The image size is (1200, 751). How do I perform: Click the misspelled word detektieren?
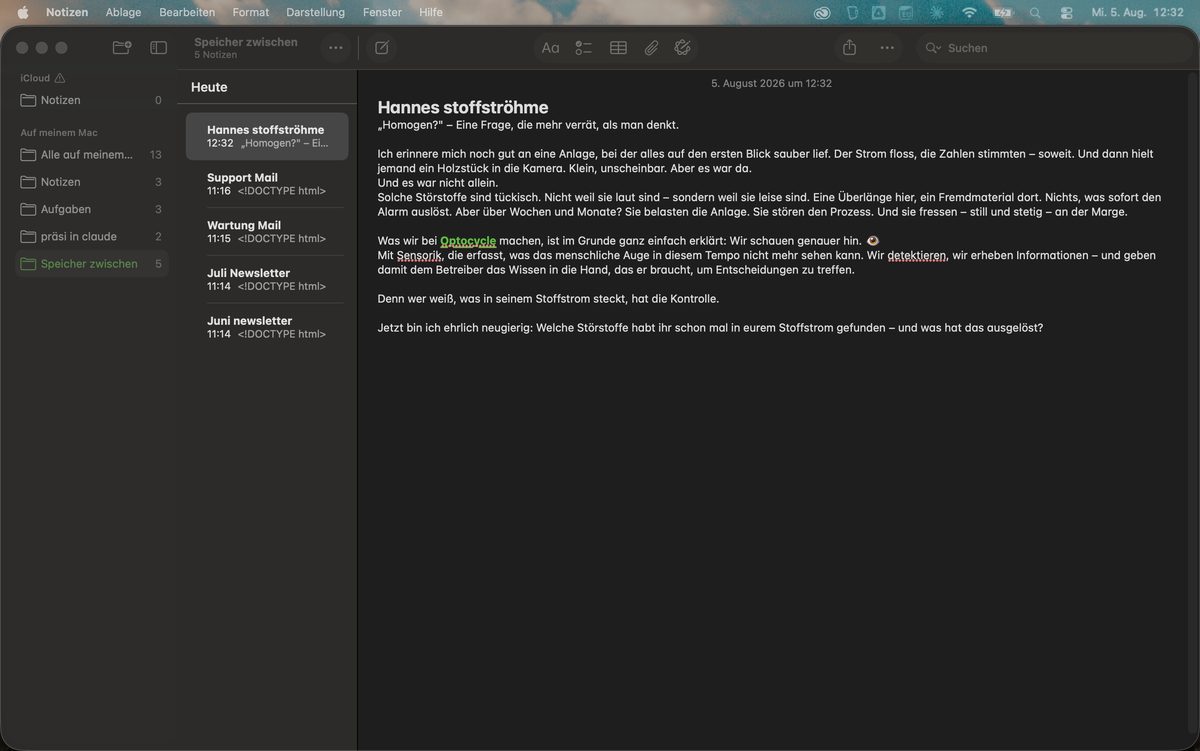coord(916,255)
